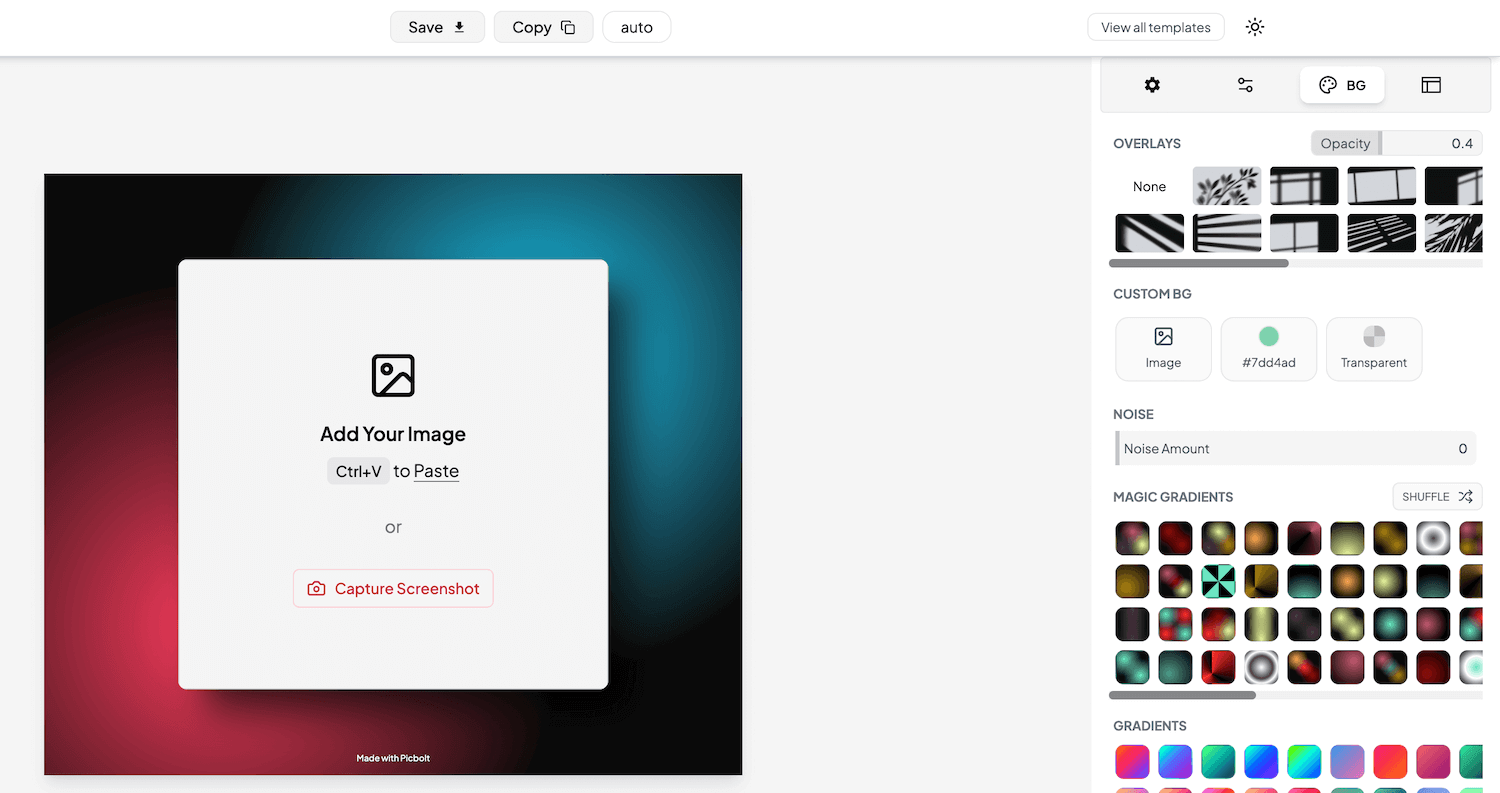Select the teal and red checkered magic gradient

pos(1176,624)
